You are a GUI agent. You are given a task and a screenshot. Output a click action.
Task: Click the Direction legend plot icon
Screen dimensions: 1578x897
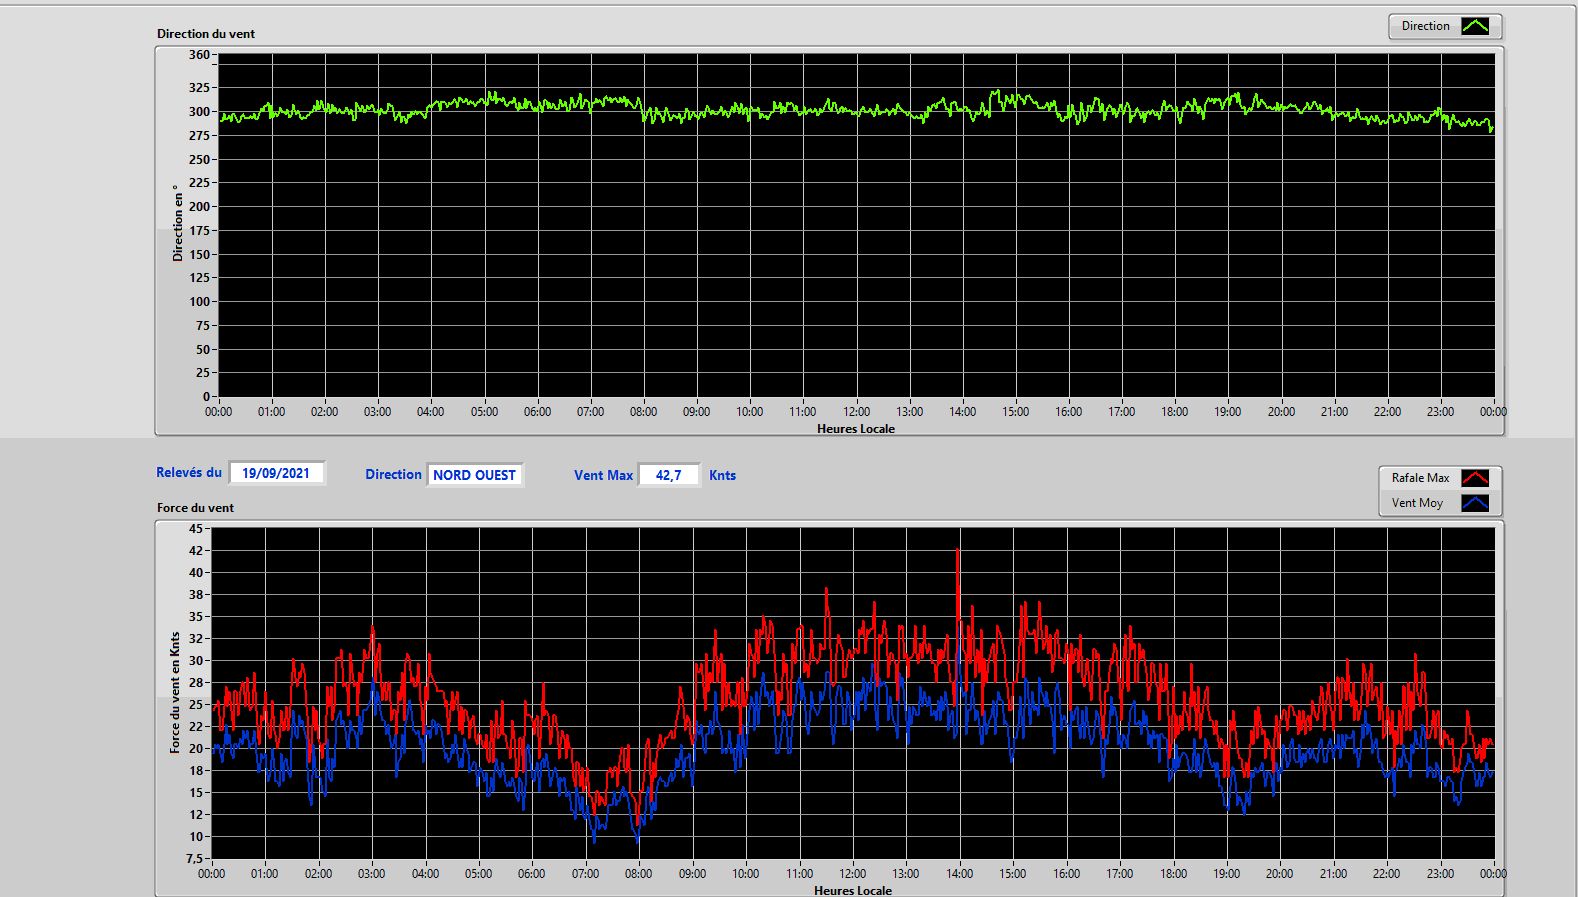(x=1475, y=26)
